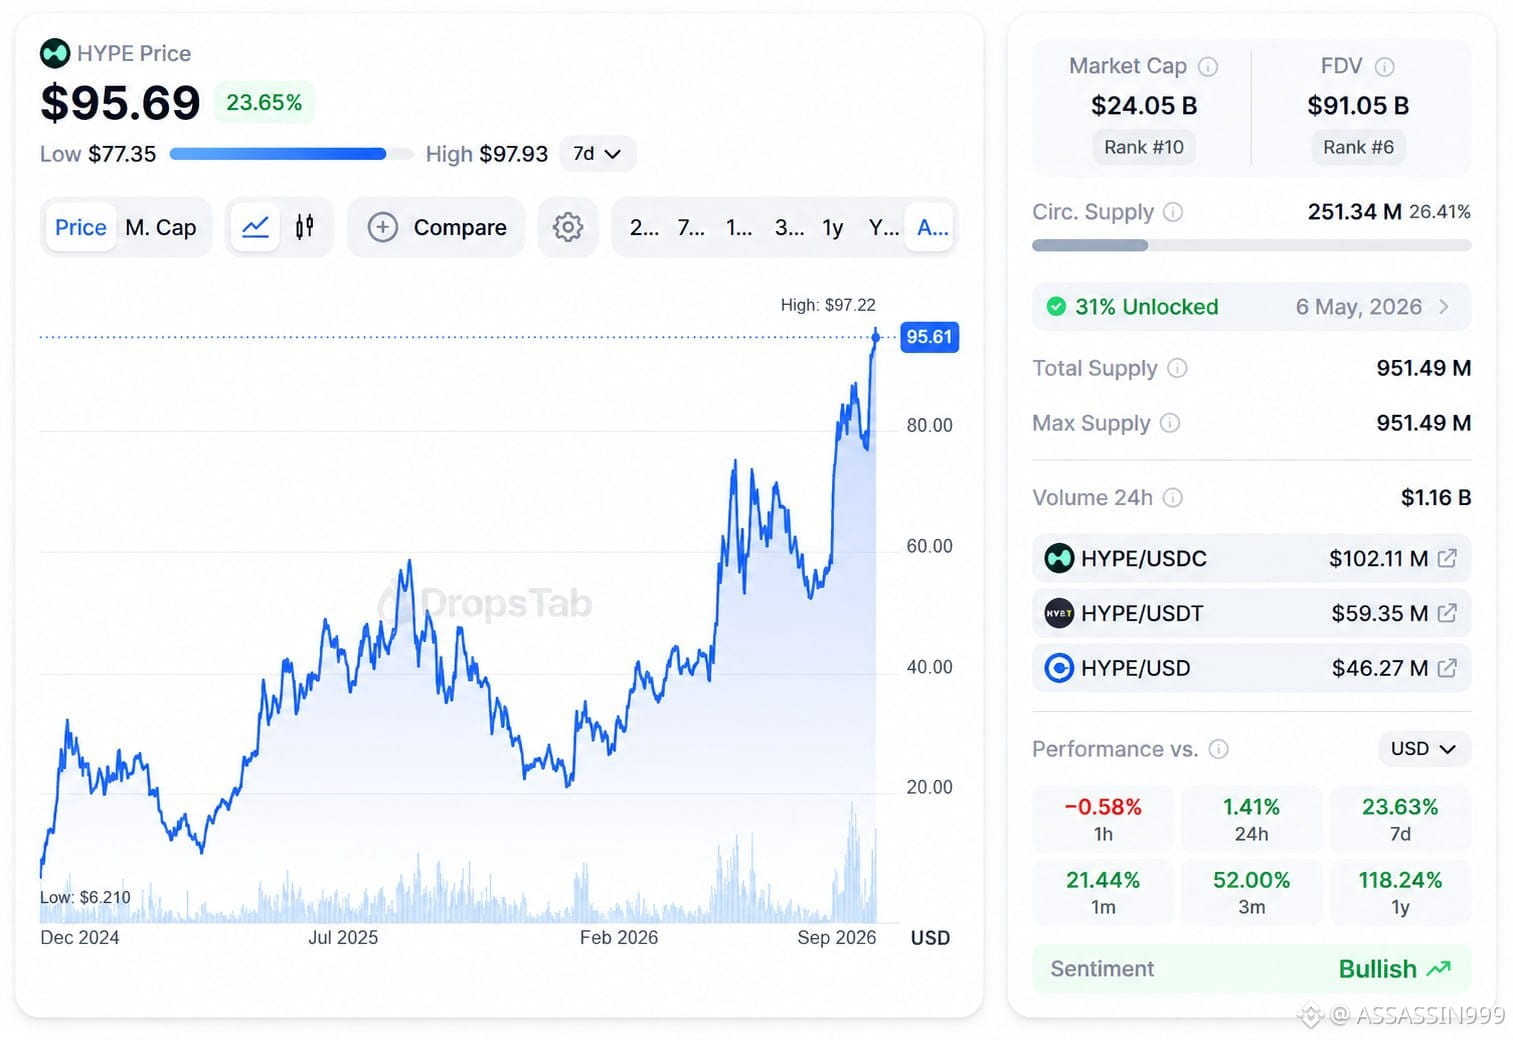Open chart settings gear icon
Screen dimensions: 1513x1040
[x=568, y=227]
